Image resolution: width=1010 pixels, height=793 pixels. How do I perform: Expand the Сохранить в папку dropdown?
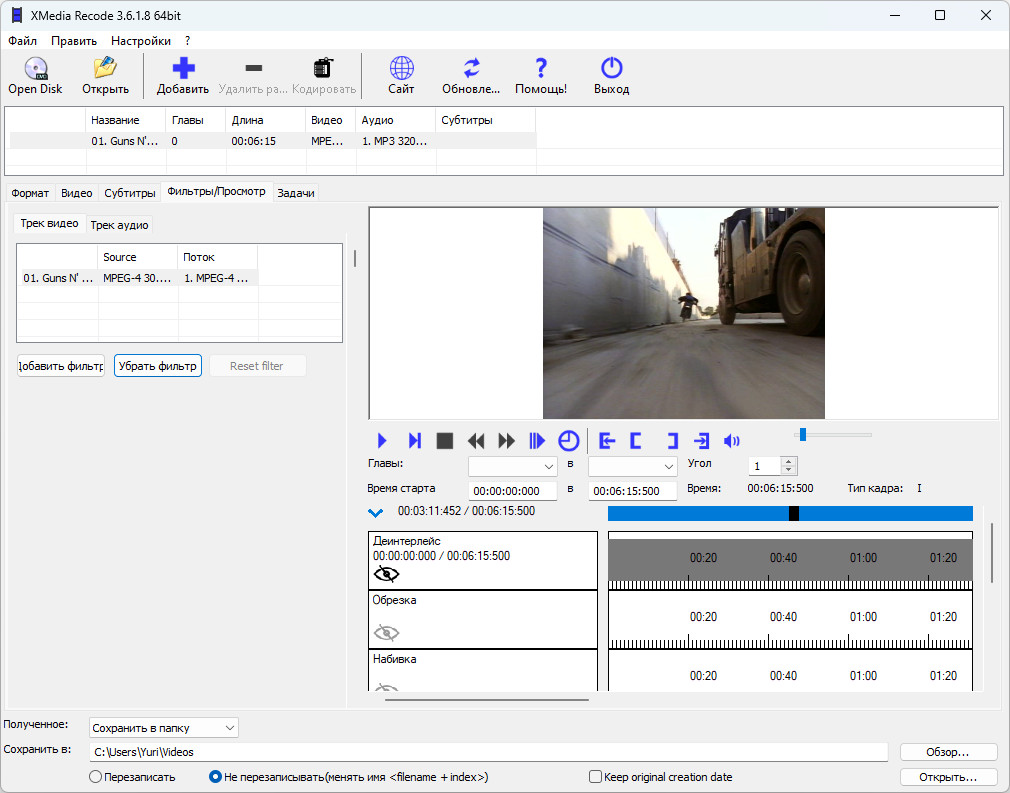click(x=164, y=728)
